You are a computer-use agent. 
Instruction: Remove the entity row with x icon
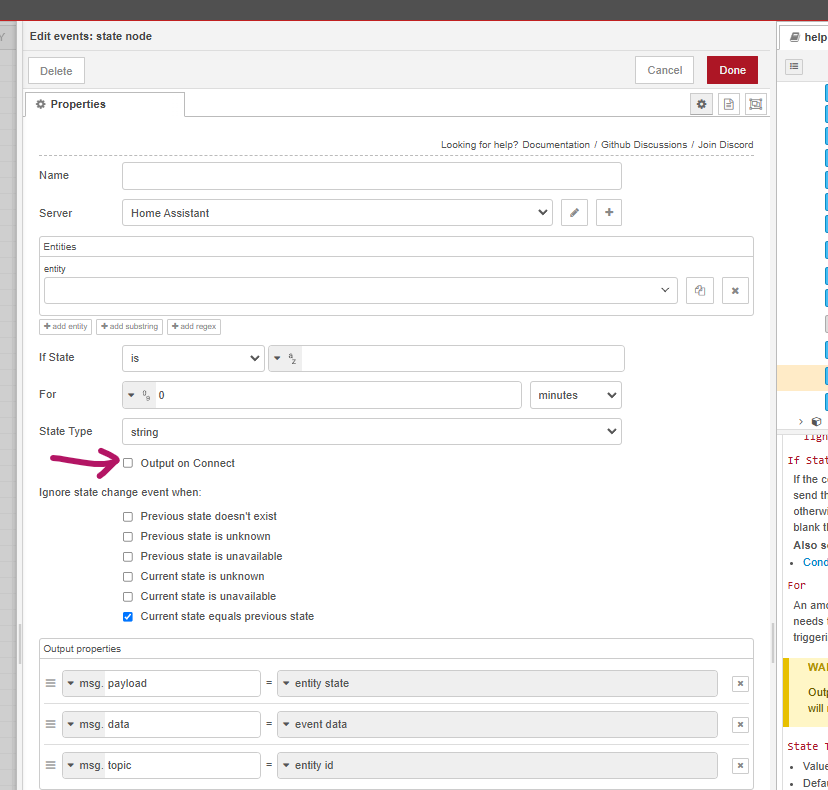point(735,290)
